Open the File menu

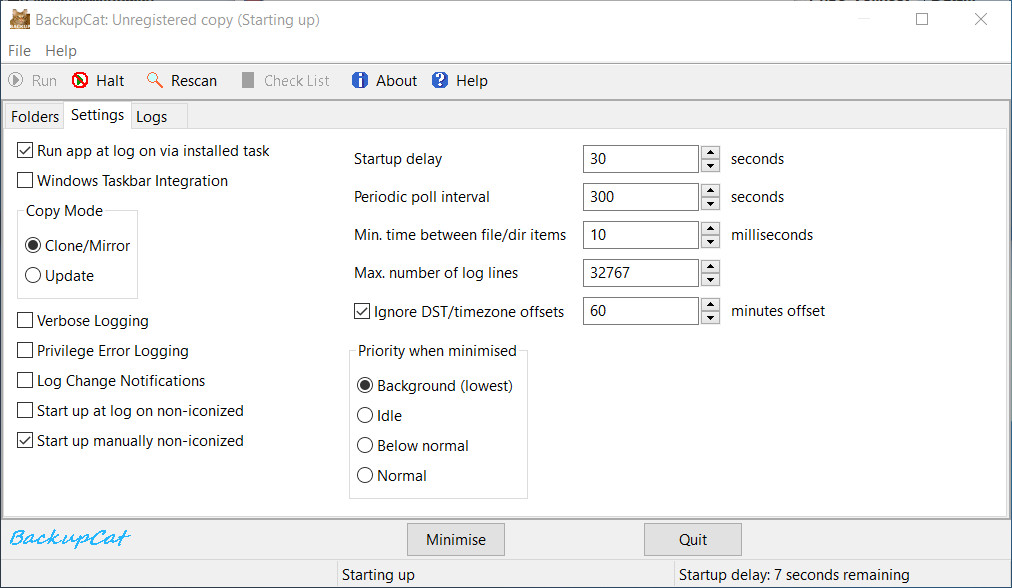[x=19, y=50]
